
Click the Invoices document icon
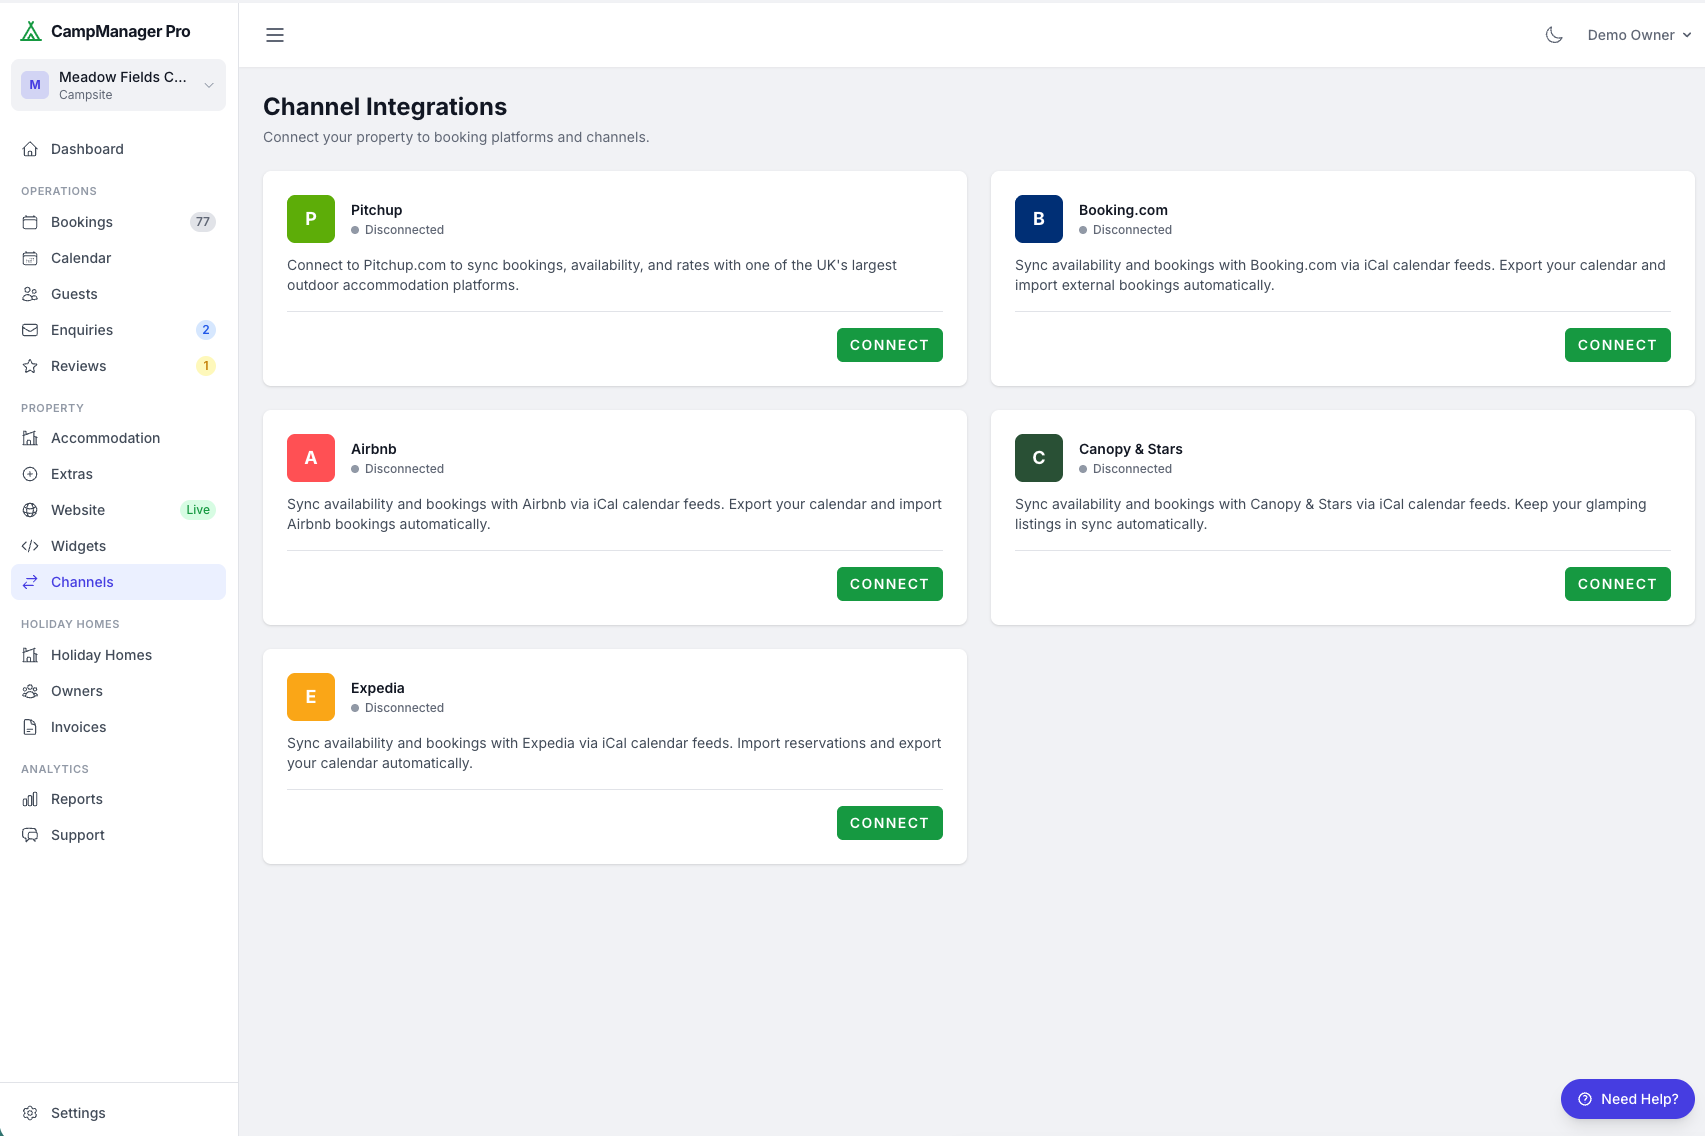click(x=30, y=727)
